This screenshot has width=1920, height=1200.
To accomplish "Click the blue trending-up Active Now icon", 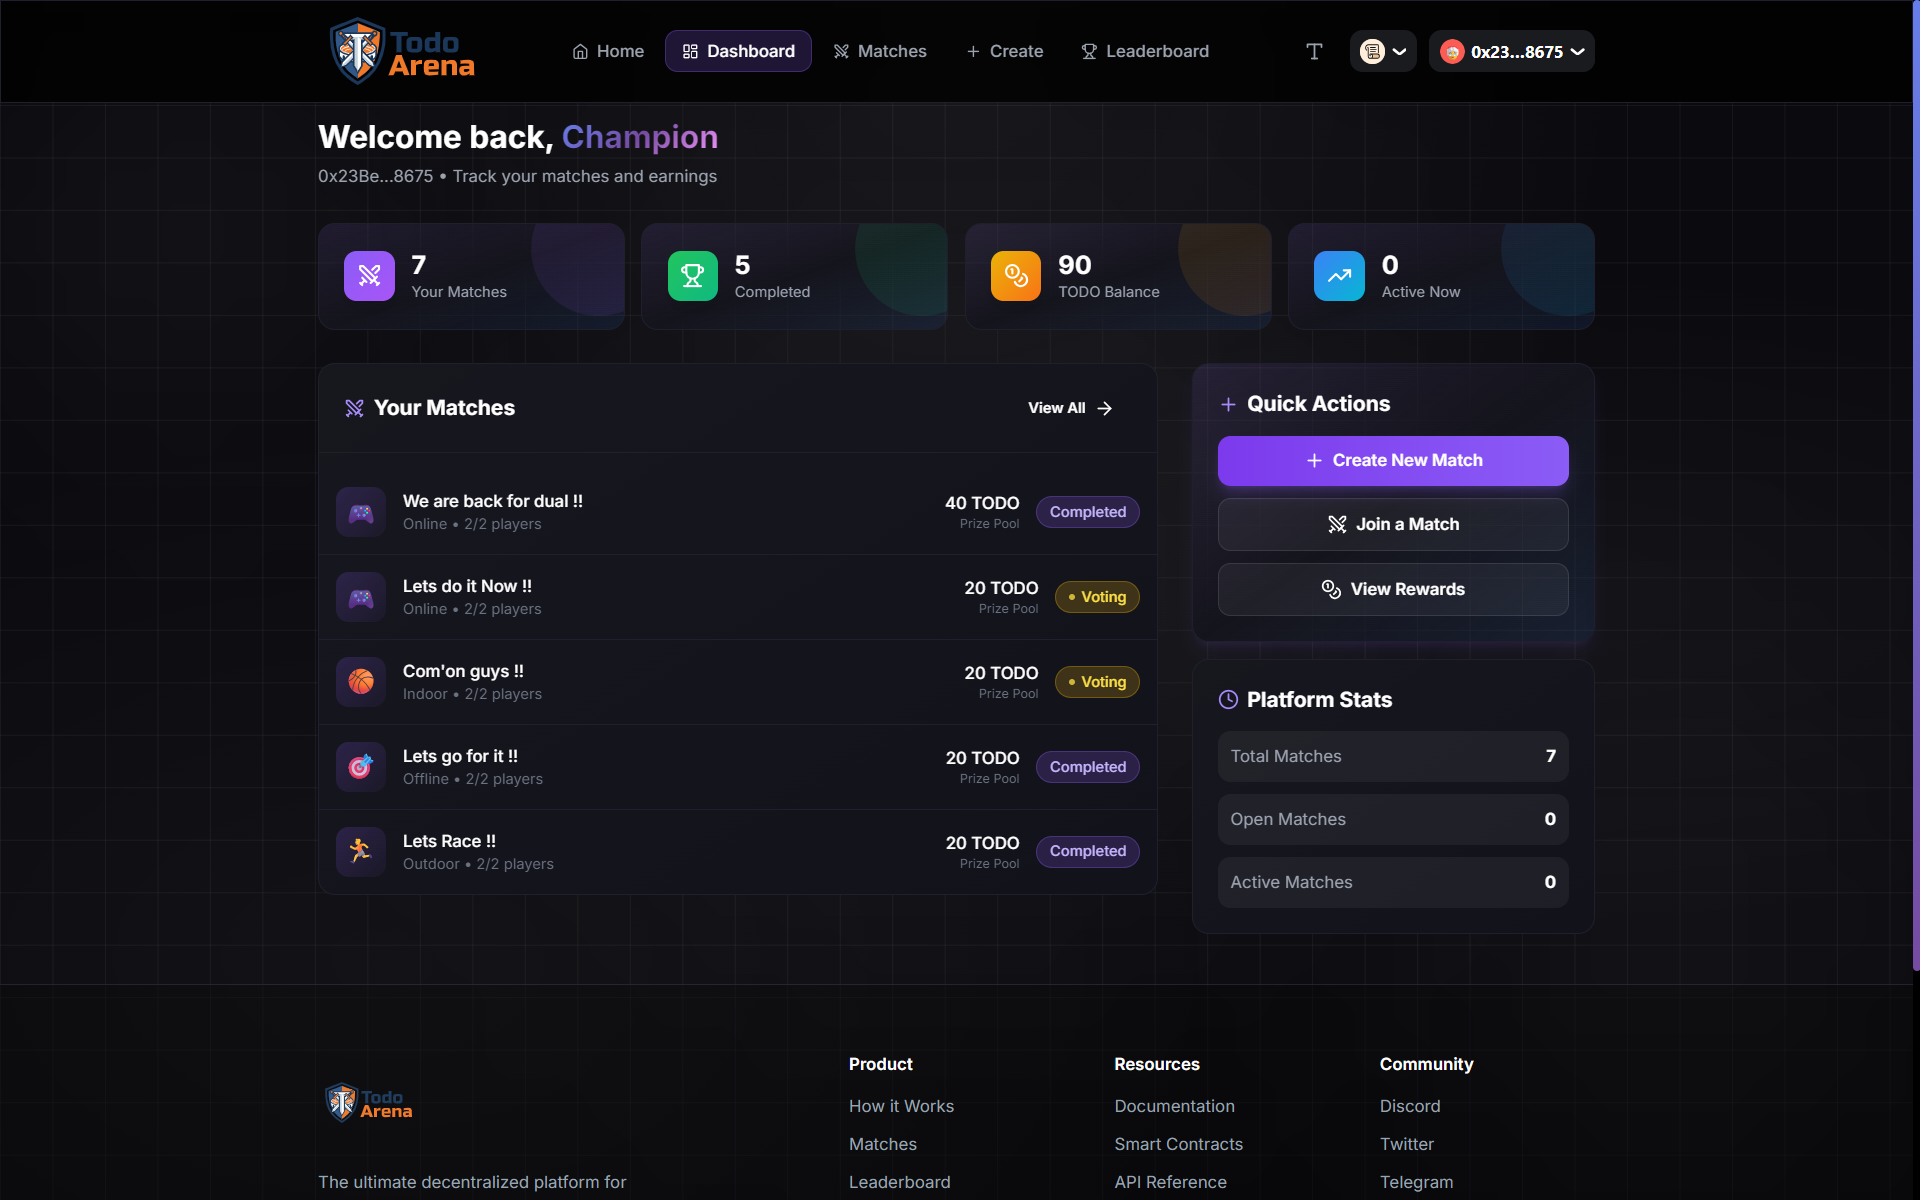I will point(1339,276).
